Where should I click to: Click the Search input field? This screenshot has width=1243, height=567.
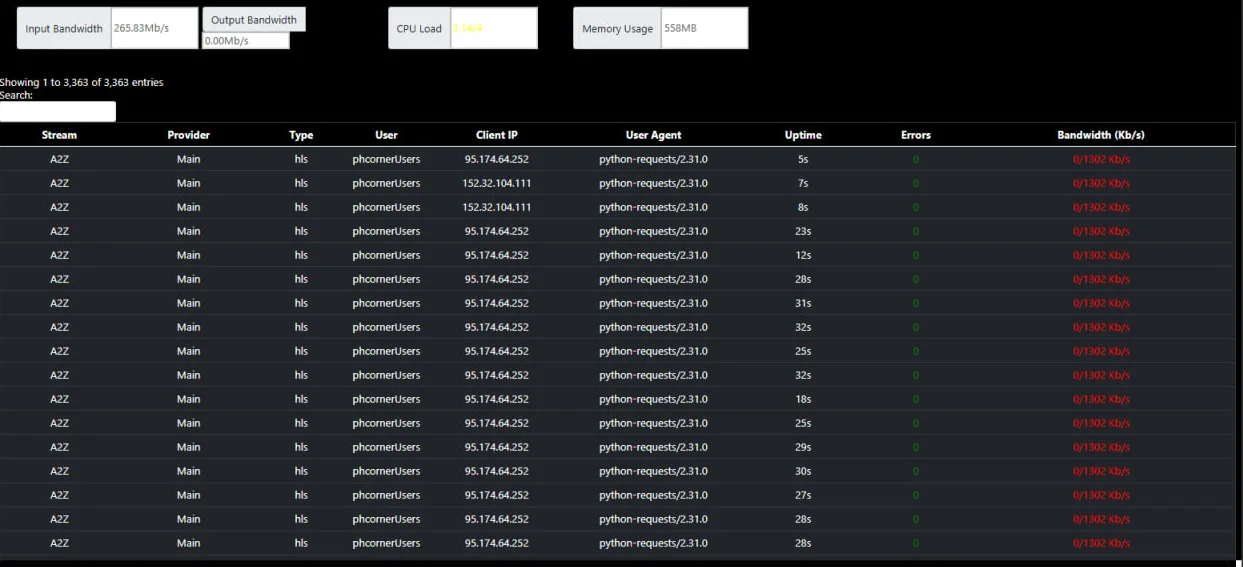coord(58,112)
